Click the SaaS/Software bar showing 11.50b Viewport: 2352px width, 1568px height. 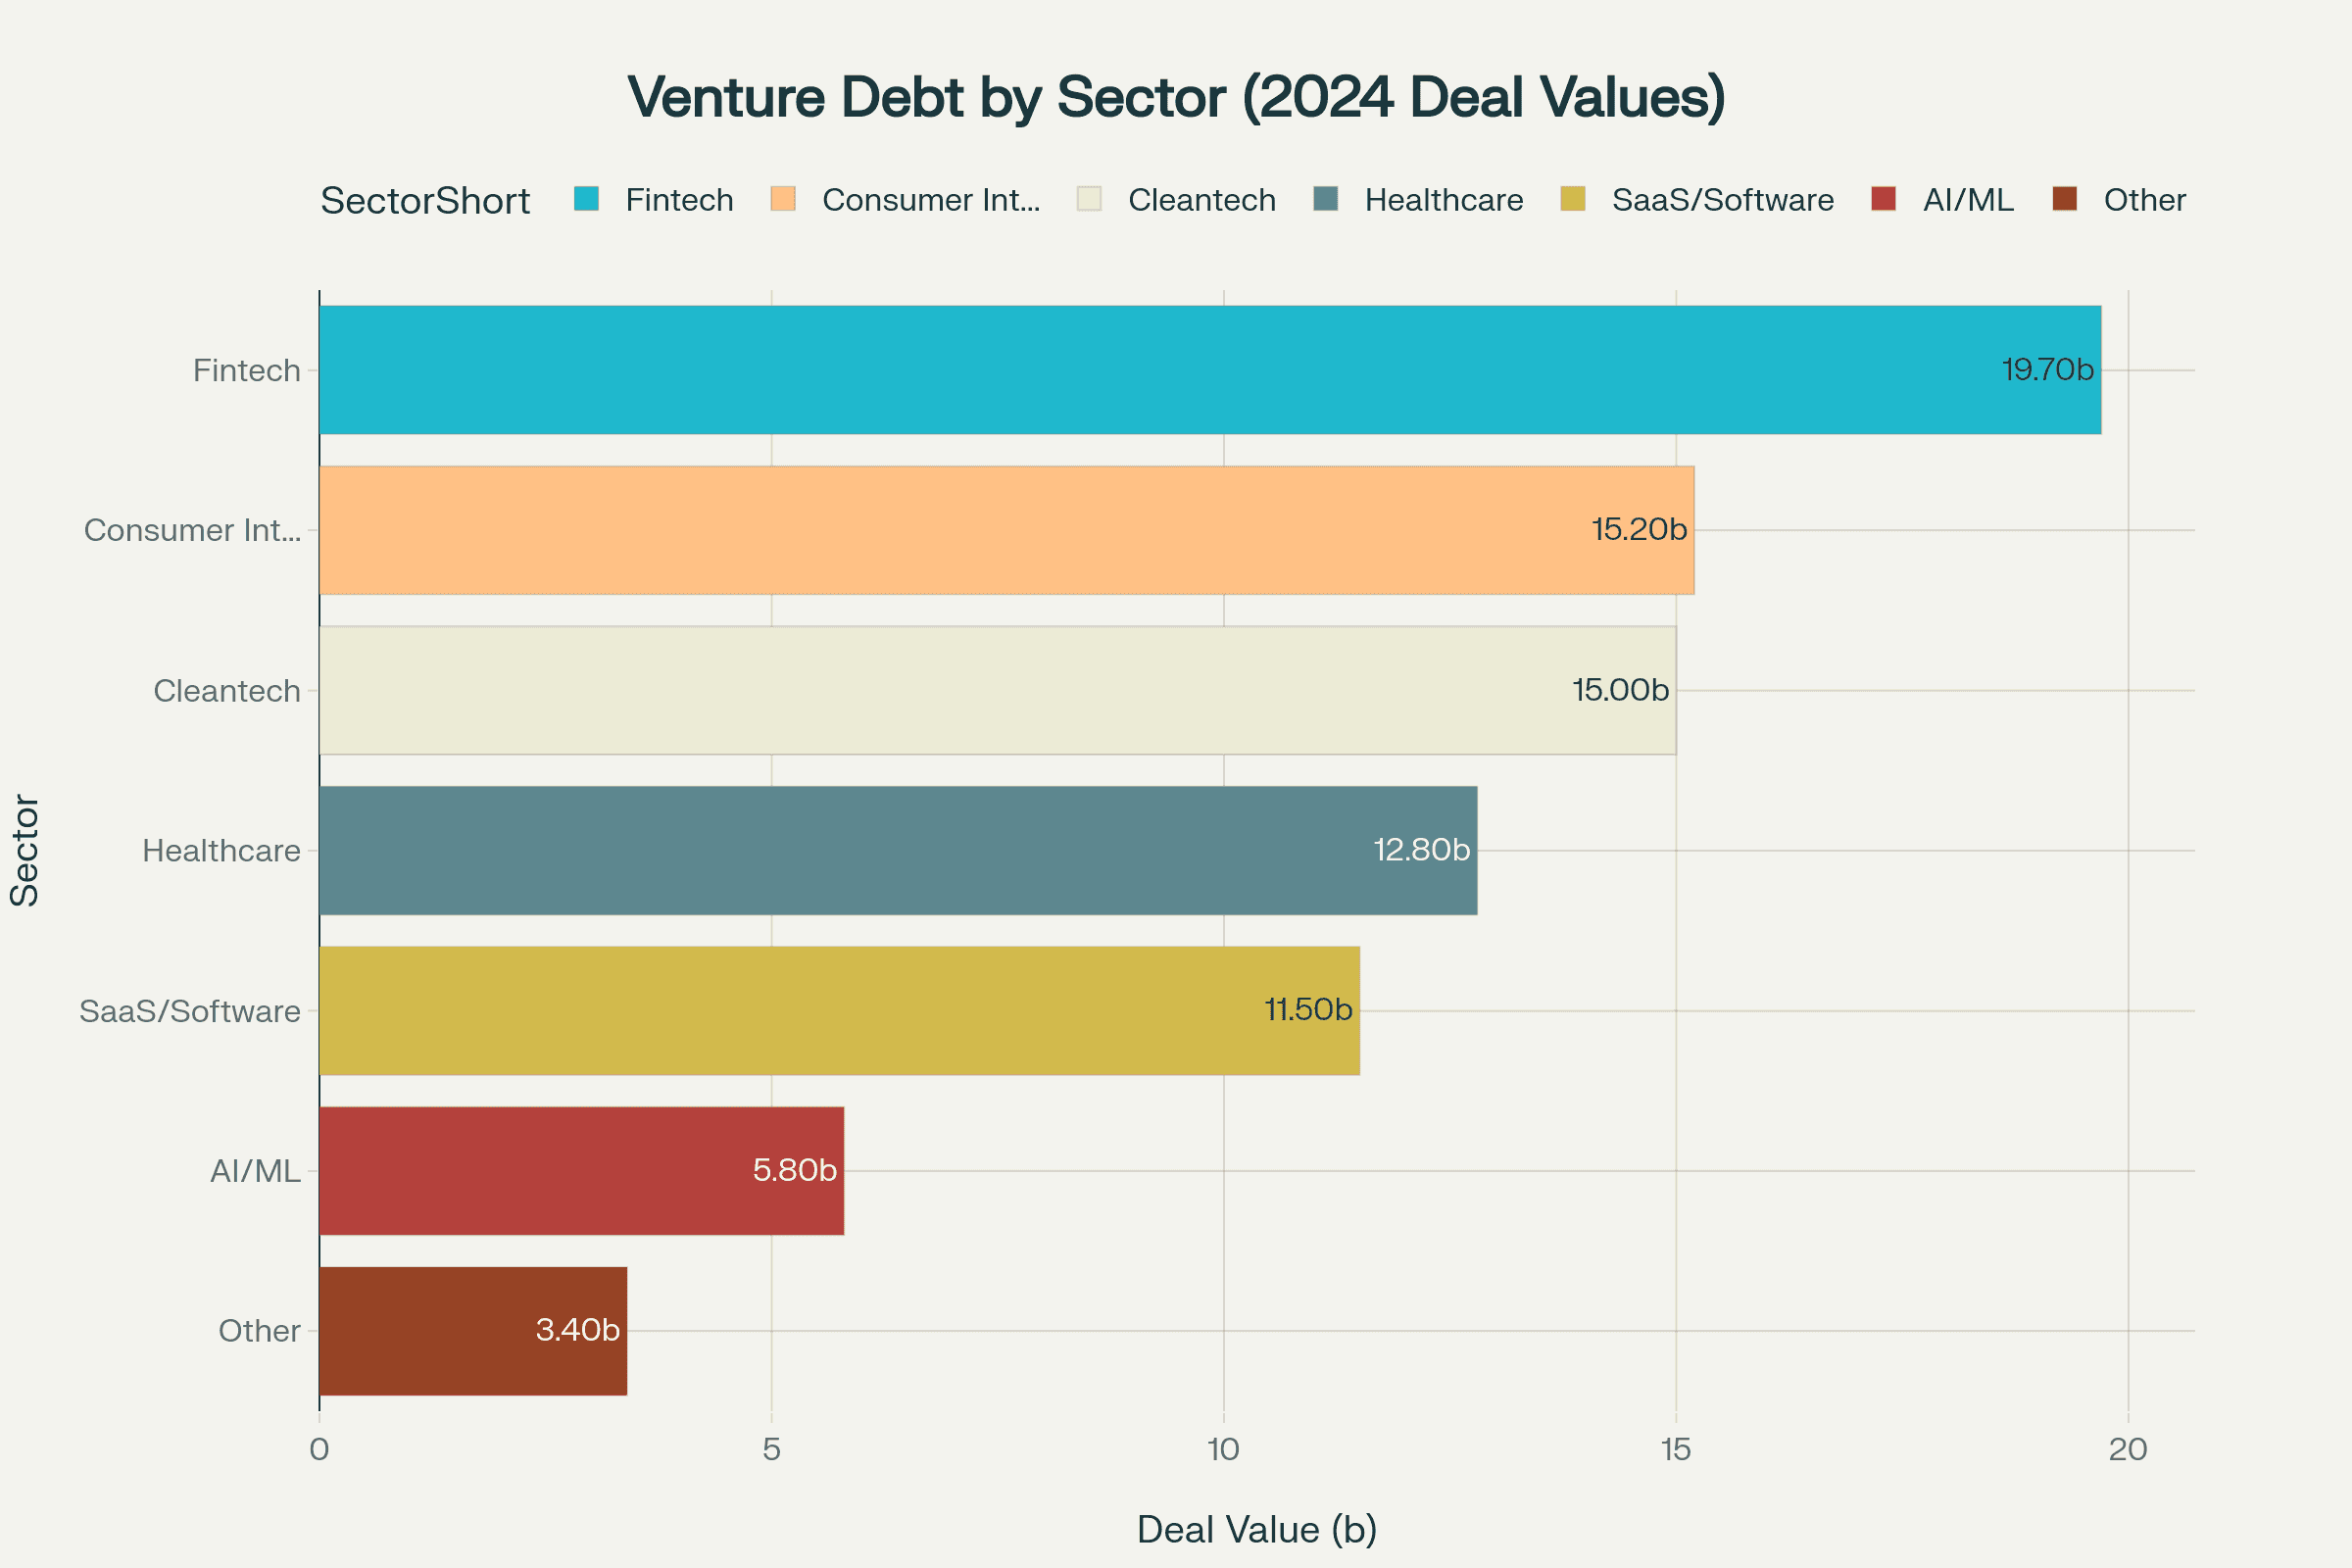coord(839,1010)
